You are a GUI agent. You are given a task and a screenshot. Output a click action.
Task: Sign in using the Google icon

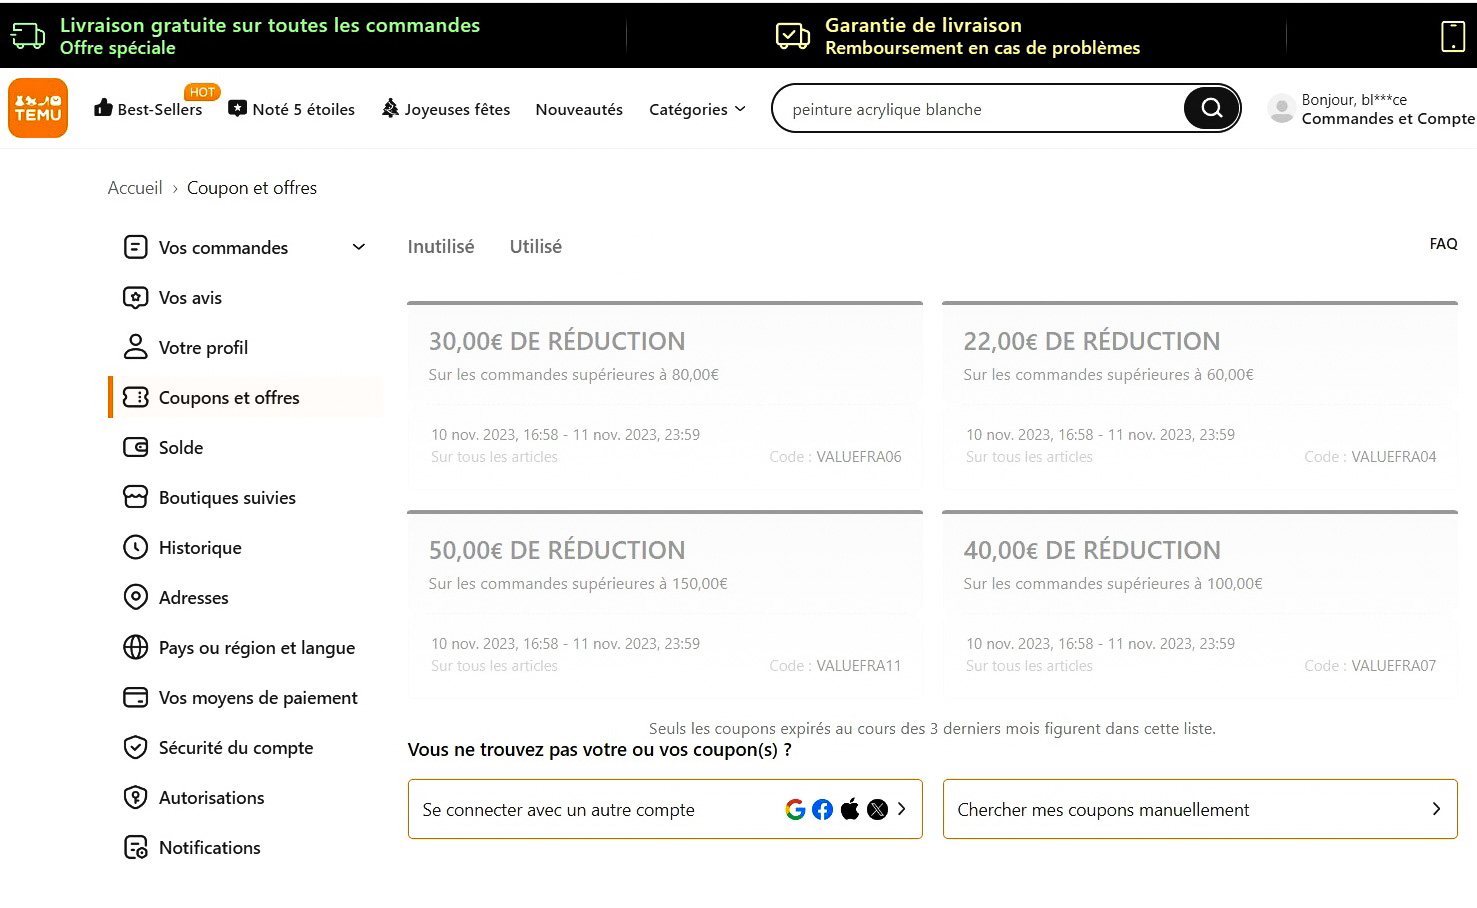coord(795,809)
